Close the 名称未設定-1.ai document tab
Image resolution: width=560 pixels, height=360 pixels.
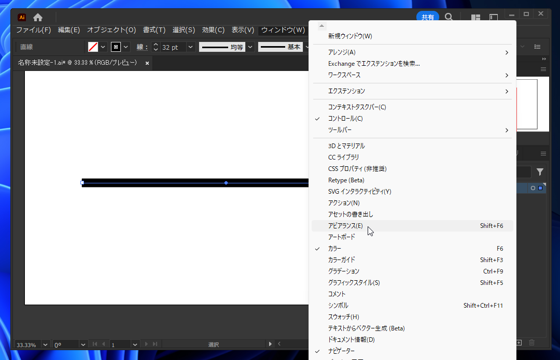(147, 63)
